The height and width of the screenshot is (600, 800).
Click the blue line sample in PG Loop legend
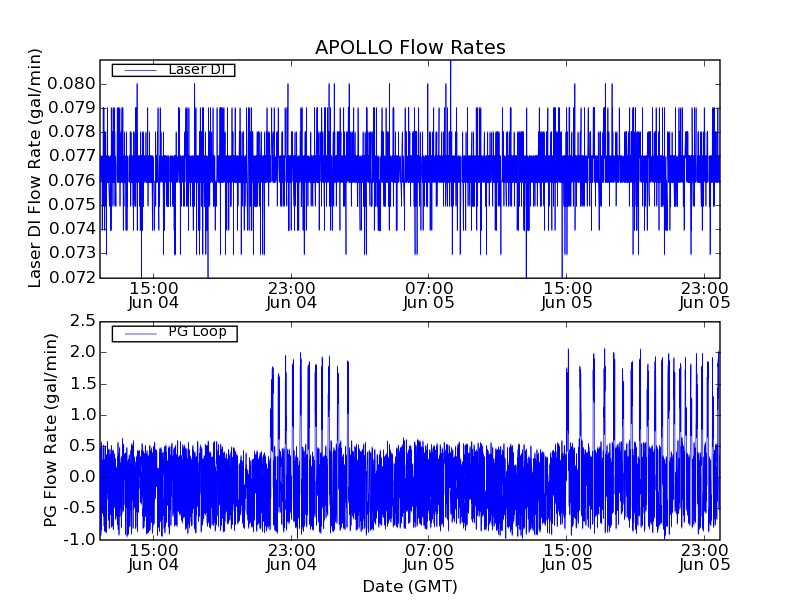[139, 332]
